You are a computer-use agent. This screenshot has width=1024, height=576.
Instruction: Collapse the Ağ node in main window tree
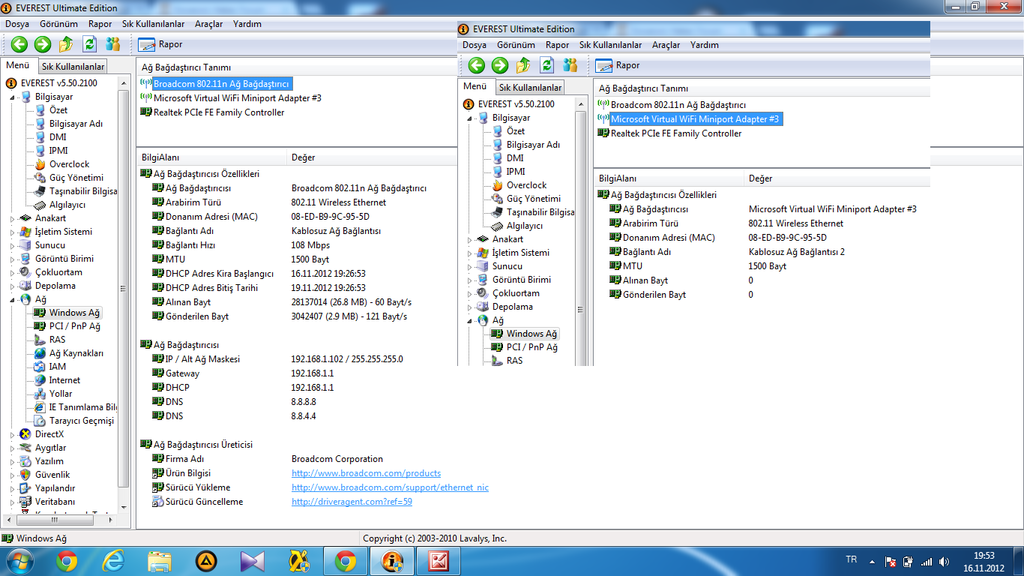tap(12, 300)
